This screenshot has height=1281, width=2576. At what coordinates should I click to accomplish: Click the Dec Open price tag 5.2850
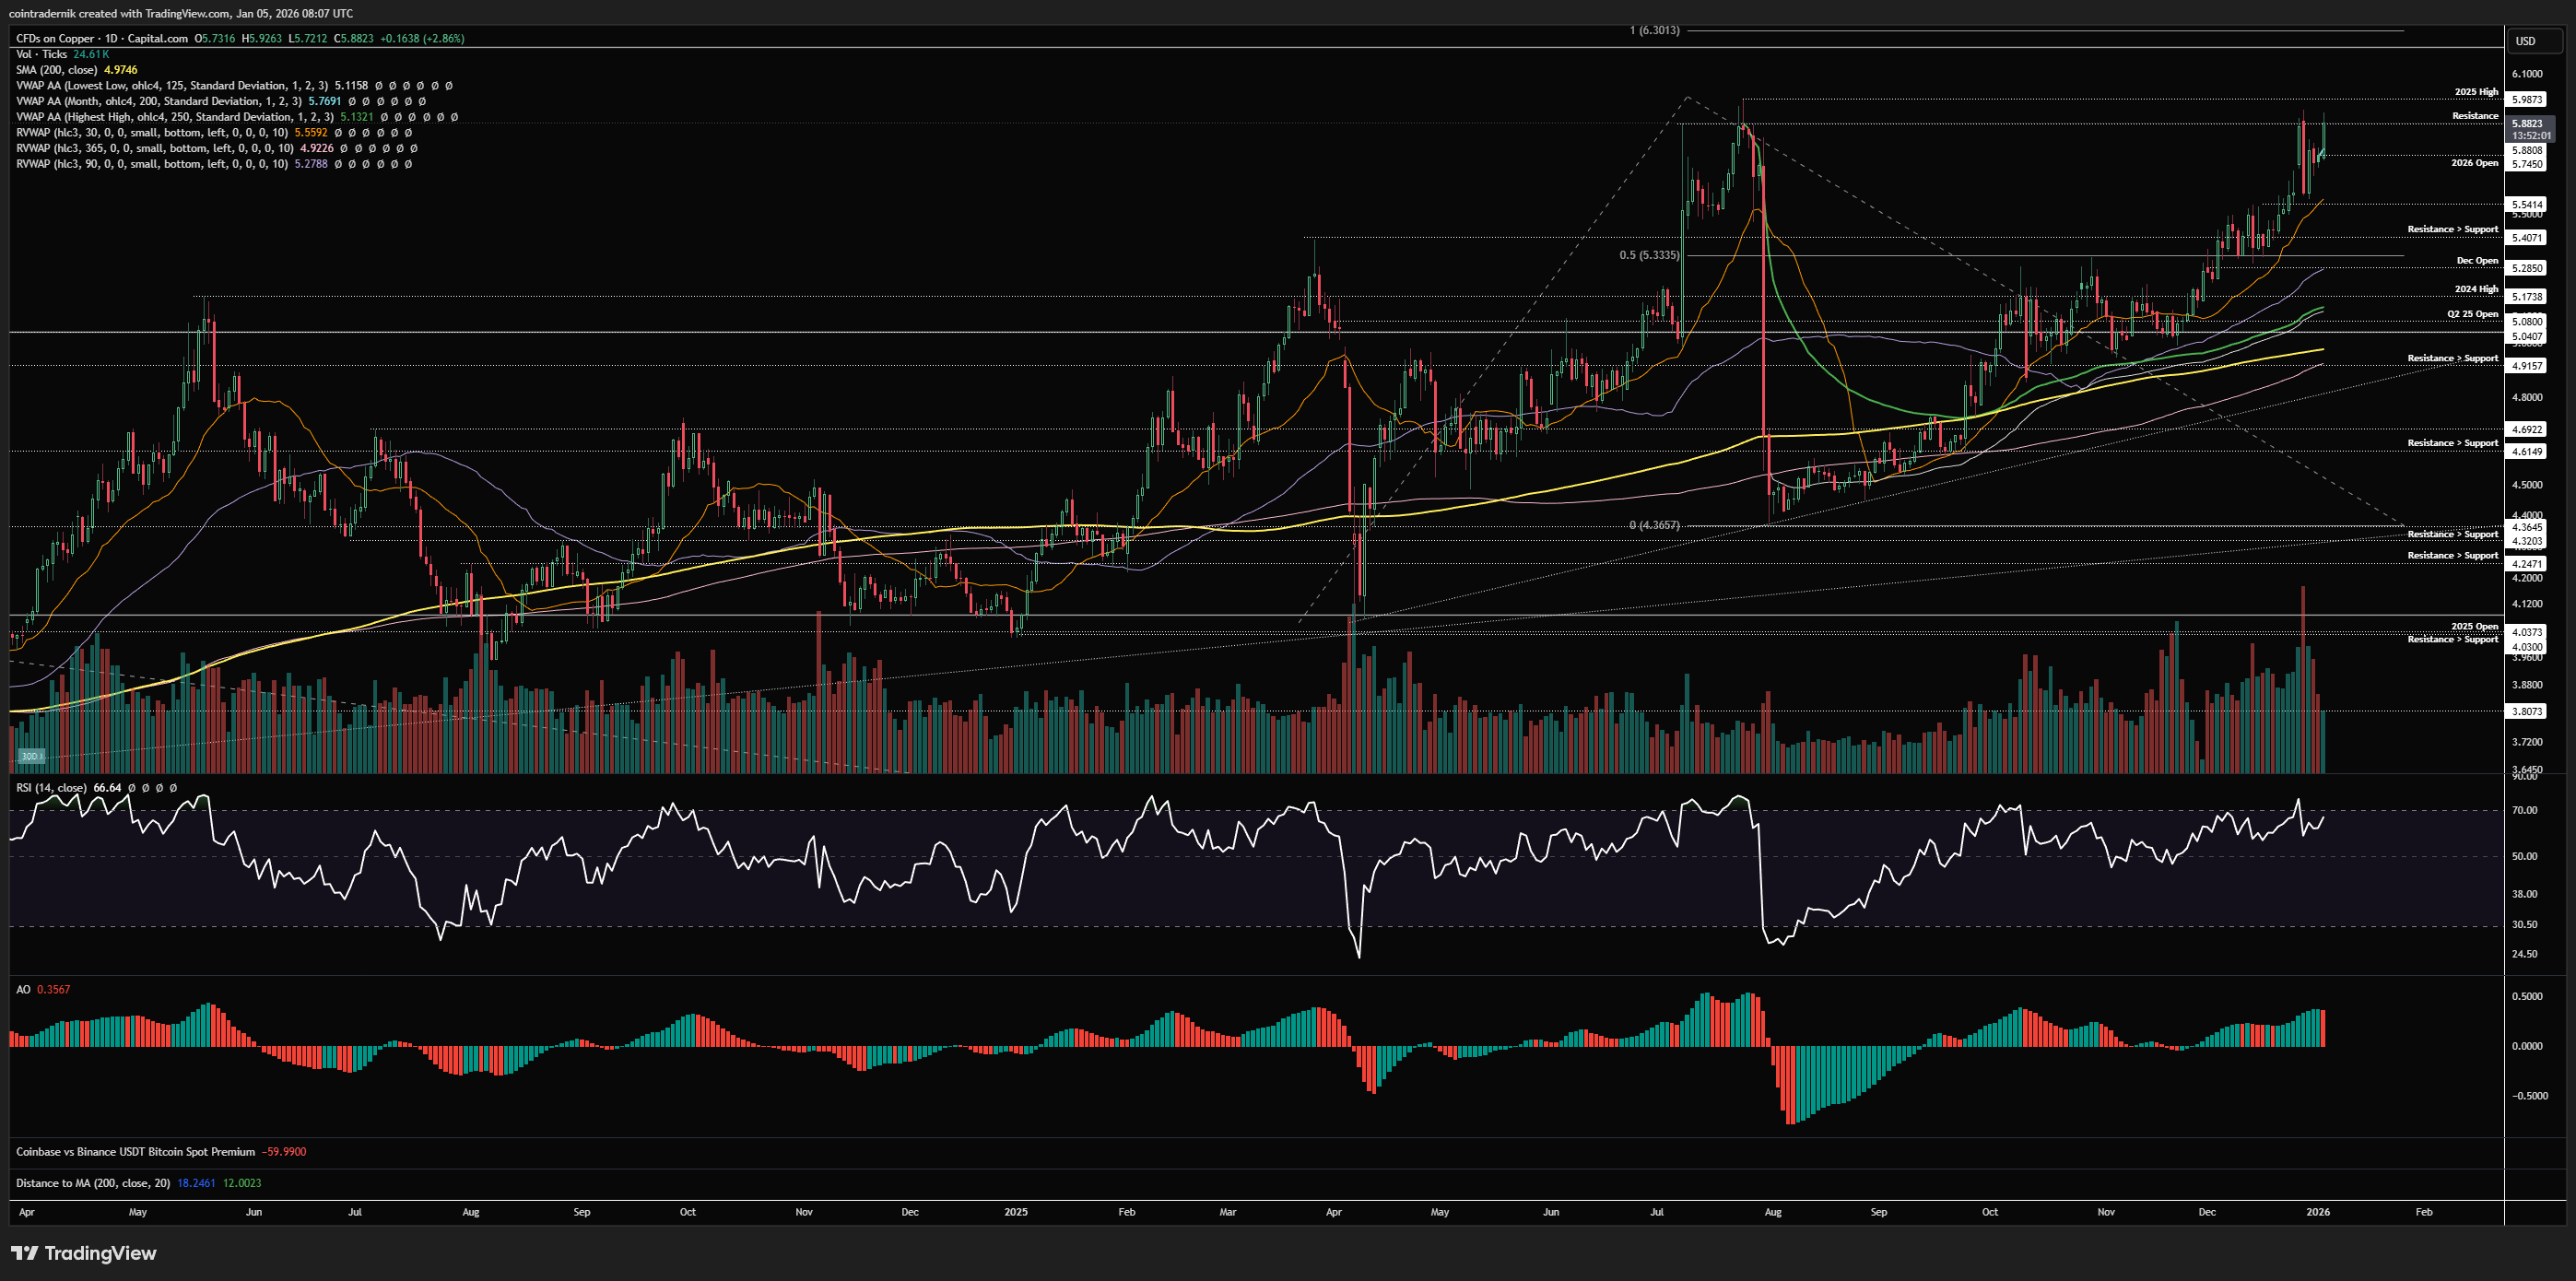point(2527,268)
